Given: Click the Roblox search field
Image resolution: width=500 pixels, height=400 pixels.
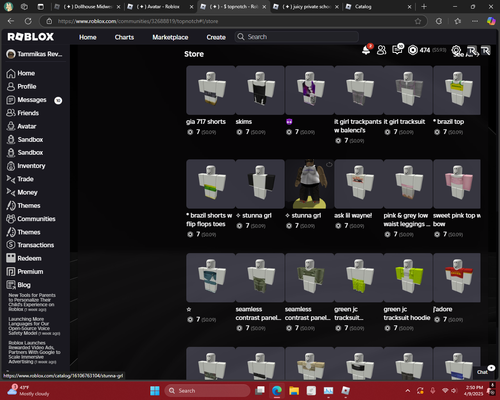Looking at the screenshot, I should click(297, 37).
